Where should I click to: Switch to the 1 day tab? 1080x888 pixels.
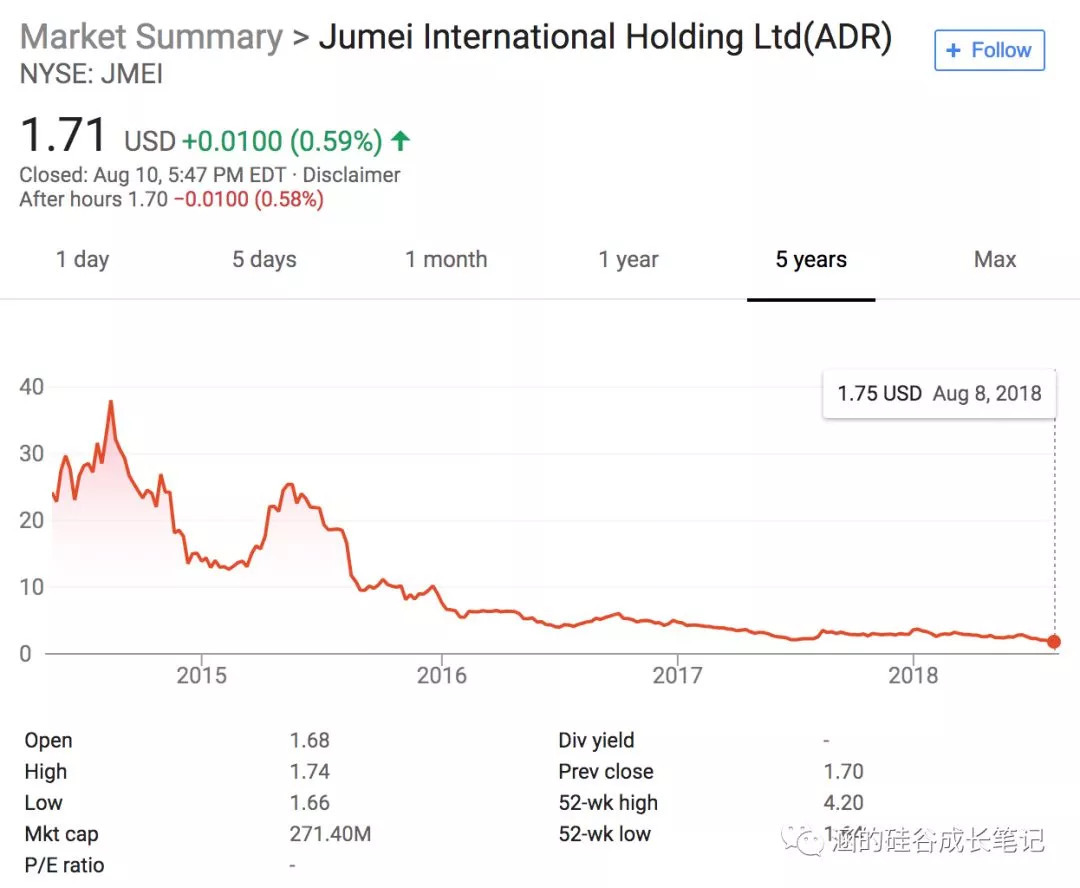82,260
